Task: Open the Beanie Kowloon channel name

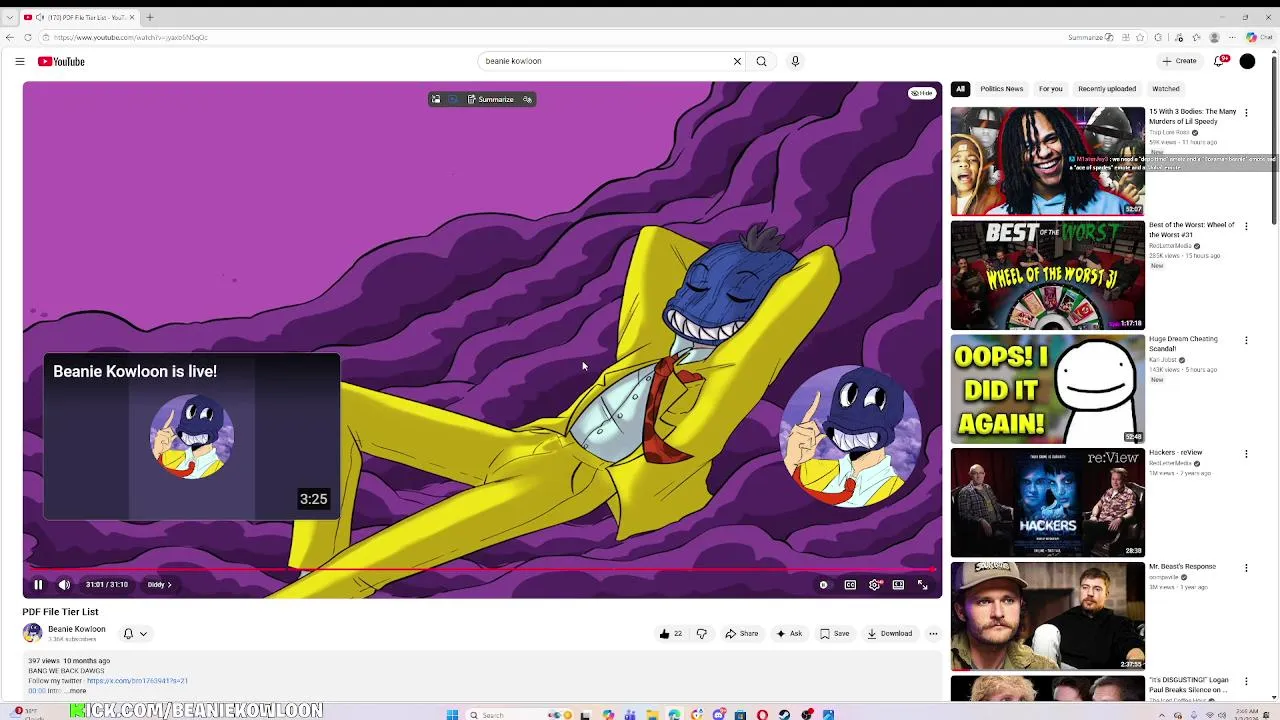Action: click(x=77, y=629)
